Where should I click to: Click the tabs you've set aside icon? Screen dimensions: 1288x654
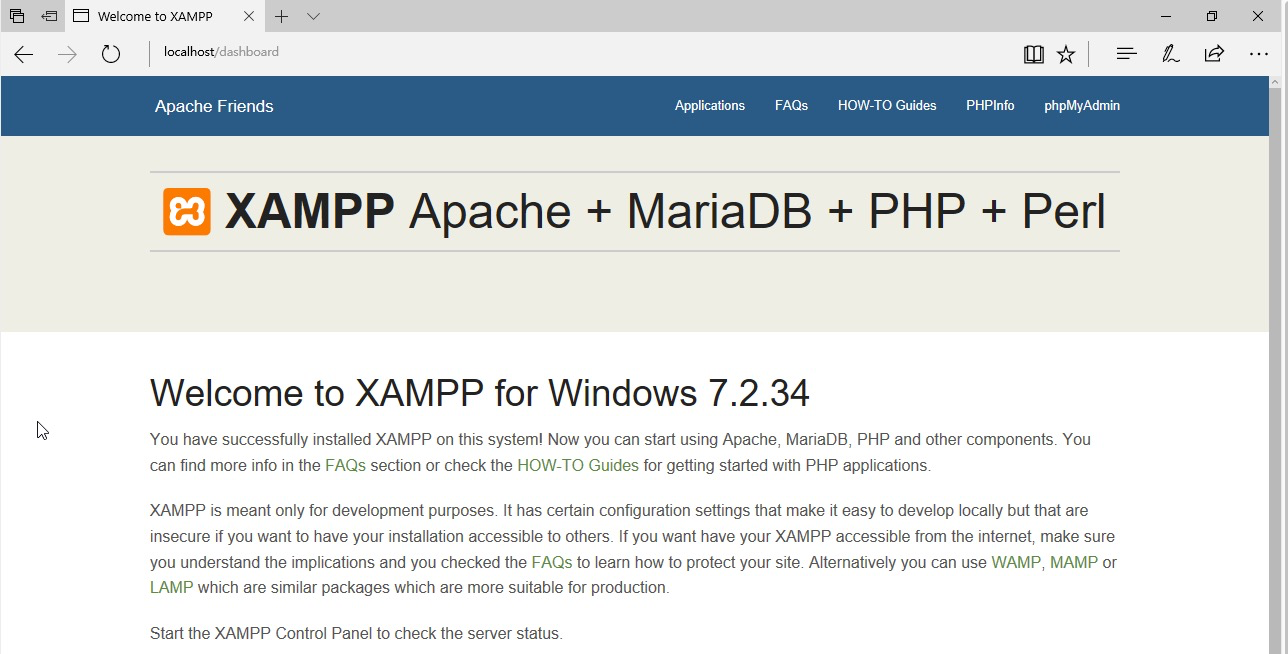[17, 16]
